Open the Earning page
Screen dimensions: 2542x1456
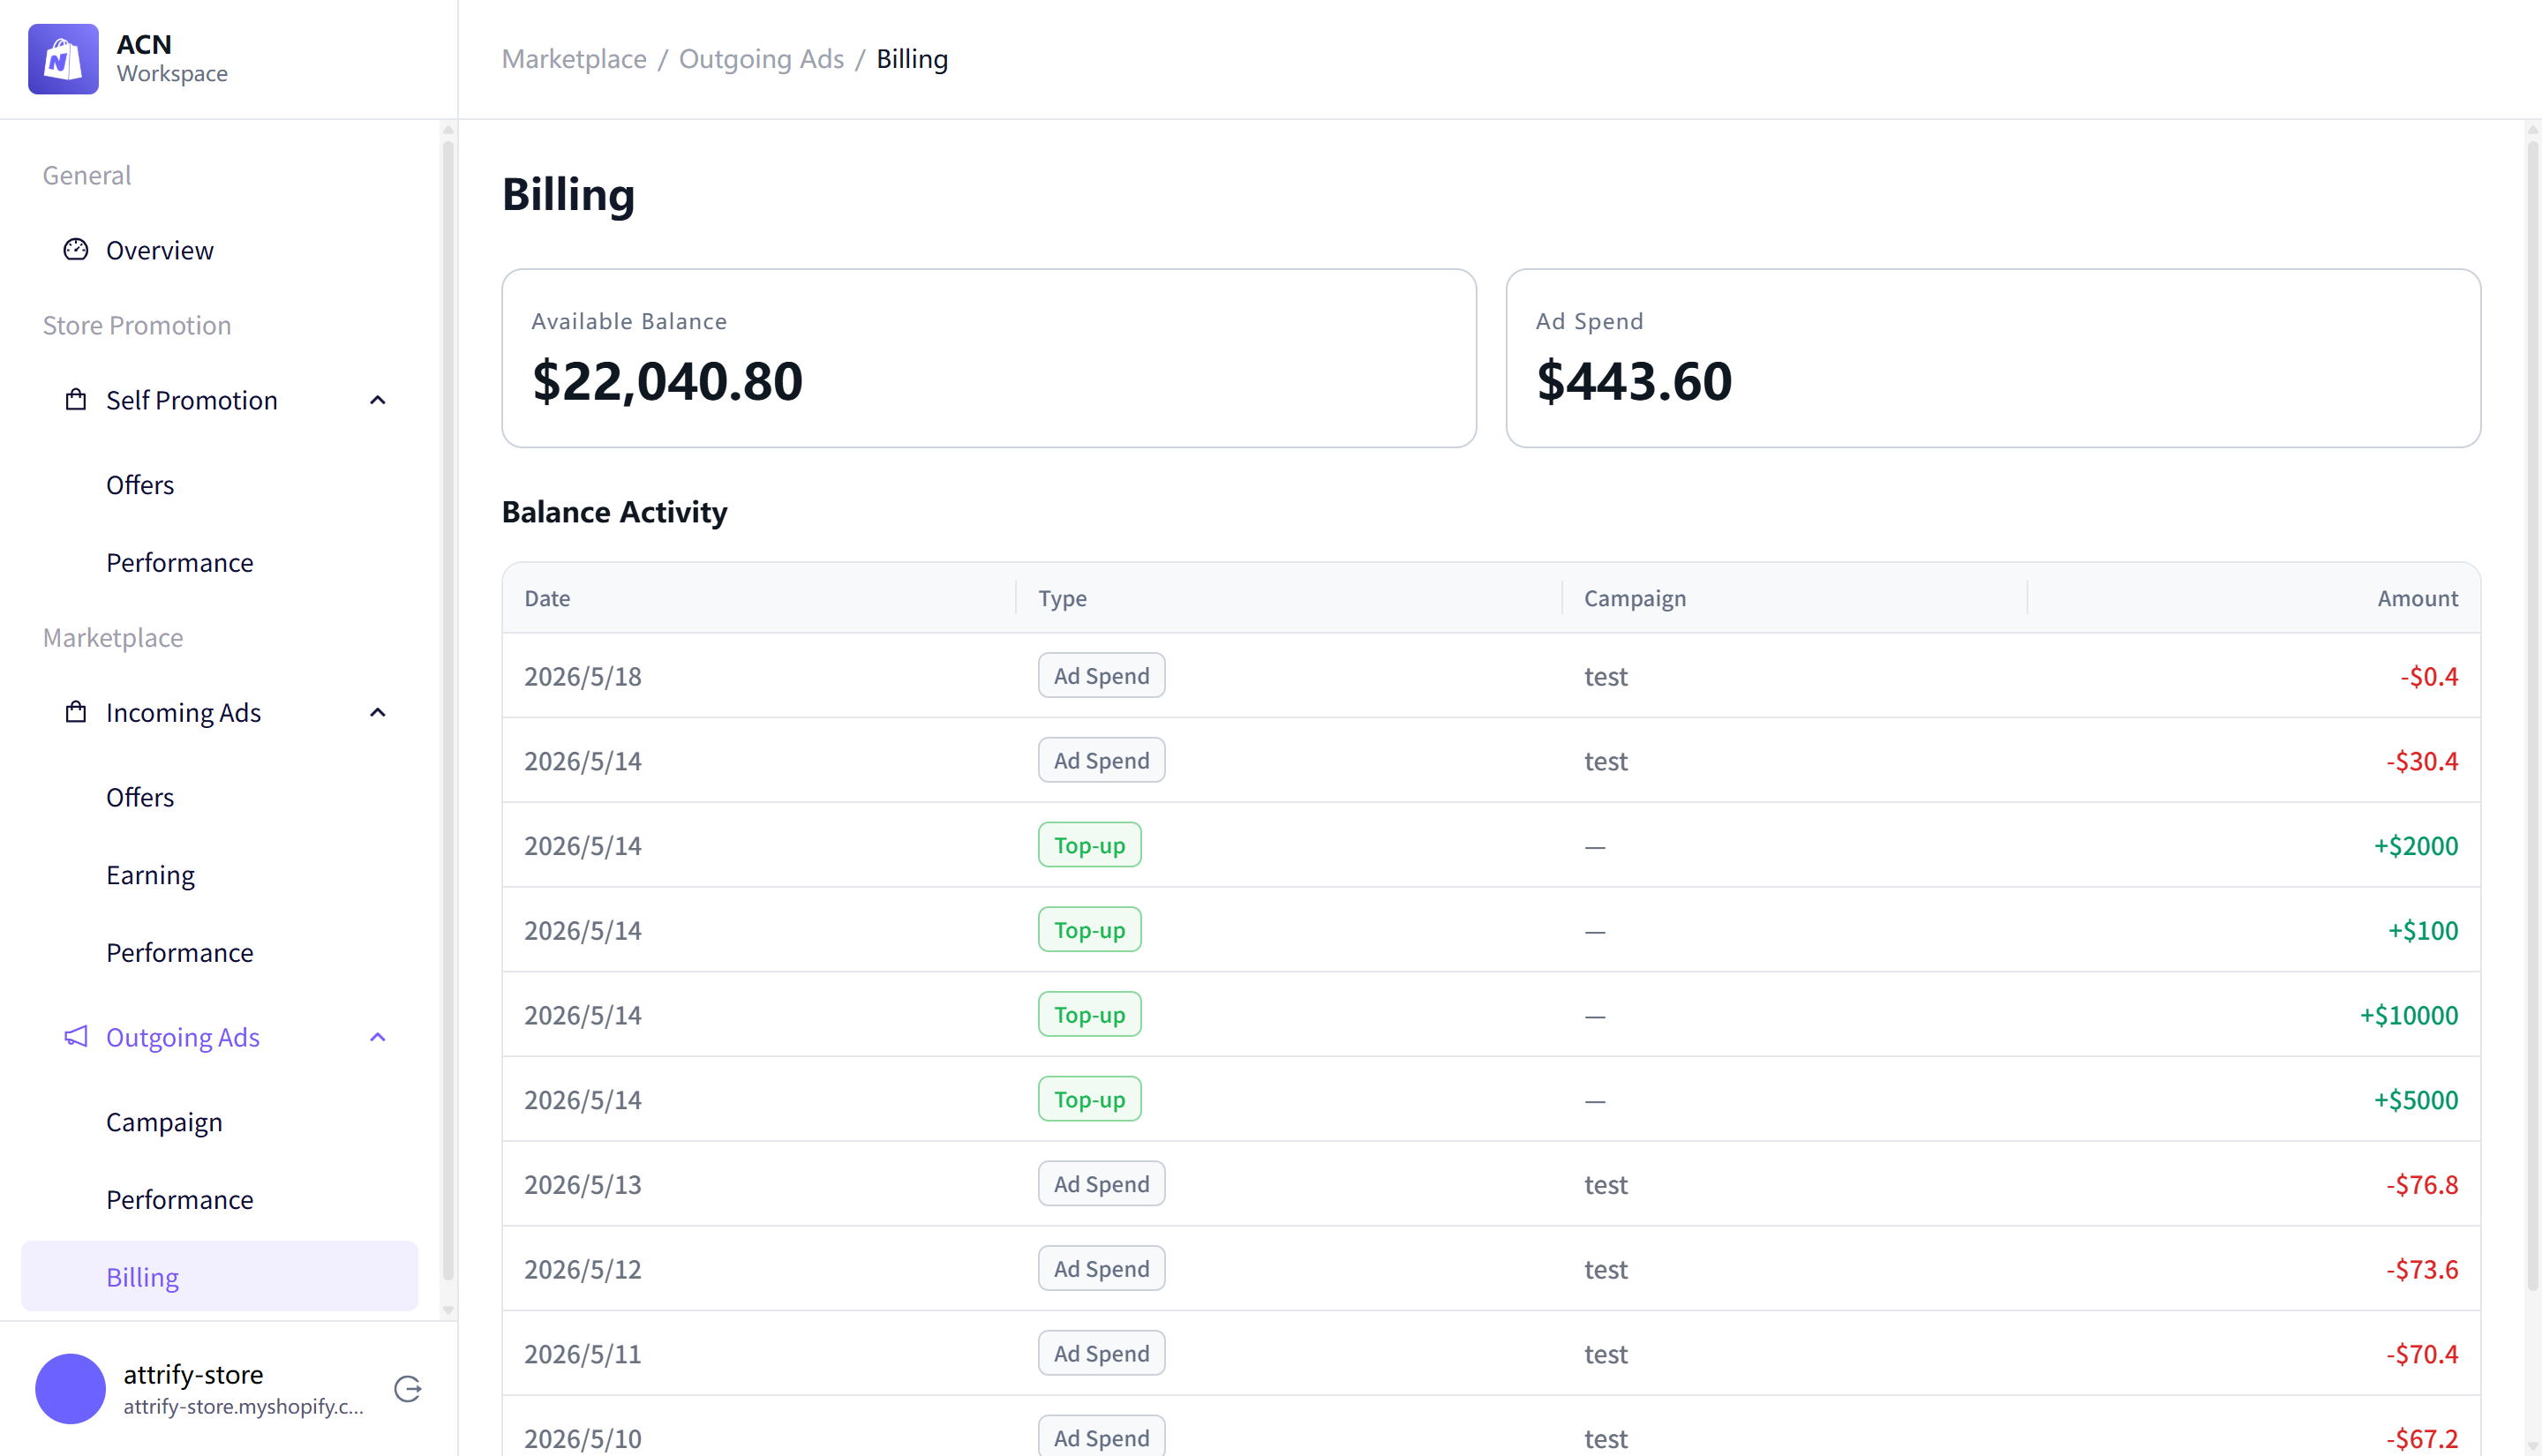(x=150, y=875)
